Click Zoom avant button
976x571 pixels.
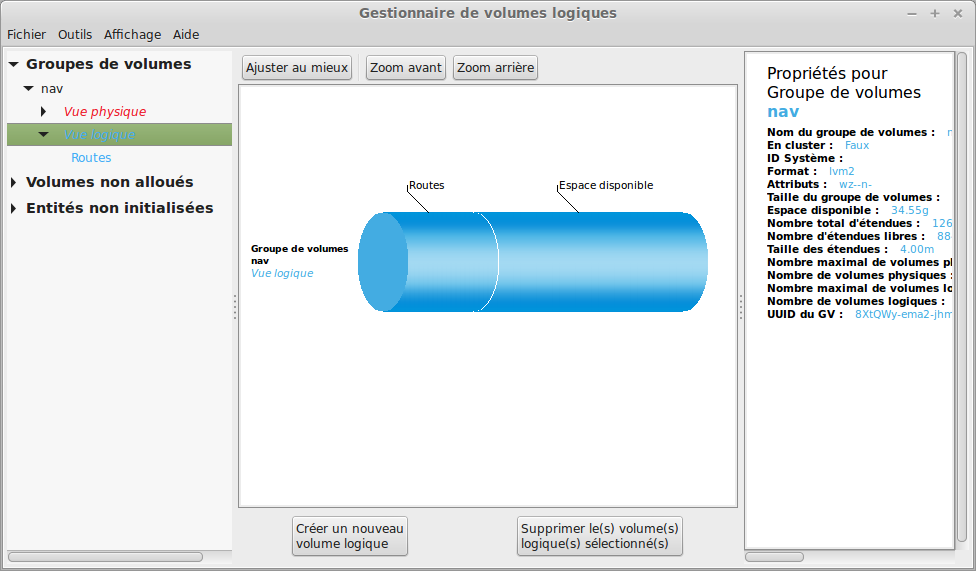pyautogui.click(x=406, y=67)
